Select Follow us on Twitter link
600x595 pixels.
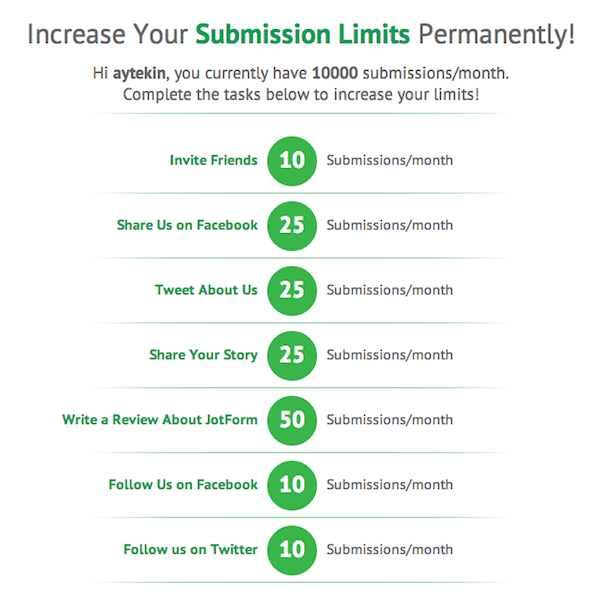(190, 549)
